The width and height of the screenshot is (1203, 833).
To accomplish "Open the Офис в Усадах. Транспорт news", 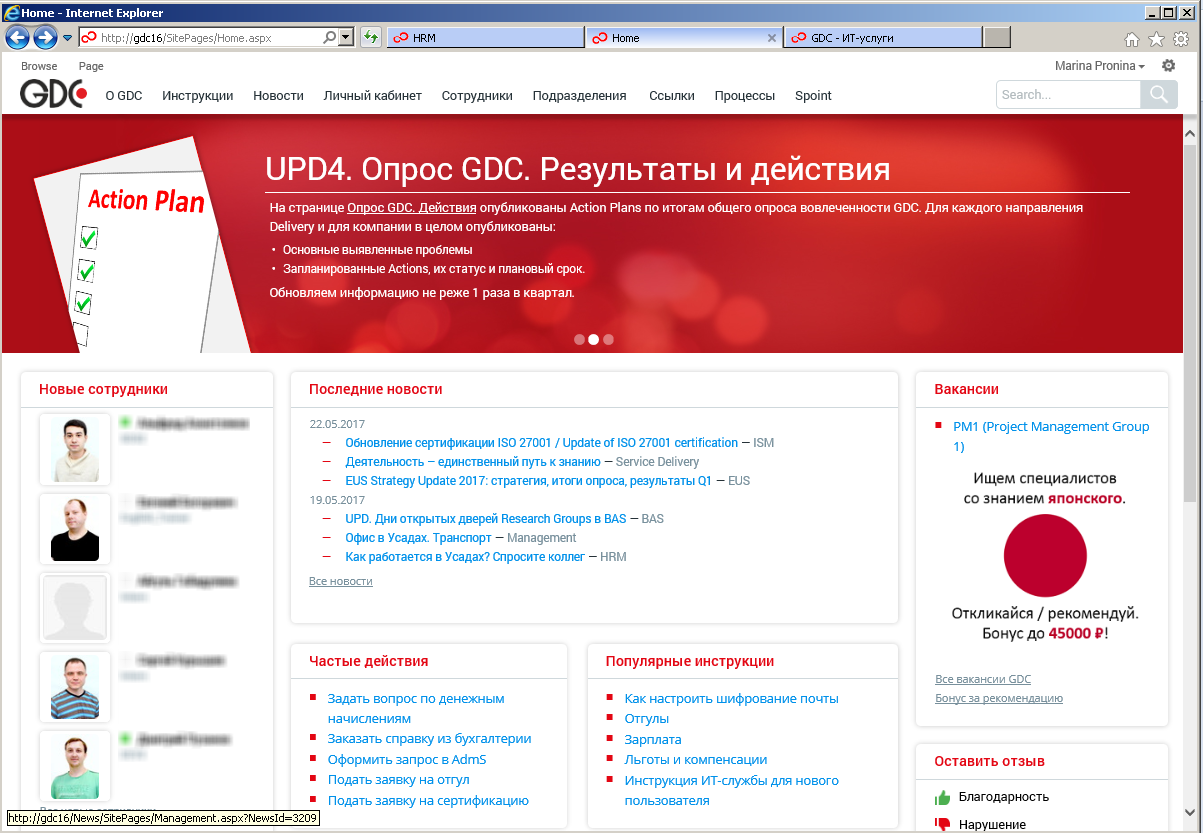I will point(418,538).
